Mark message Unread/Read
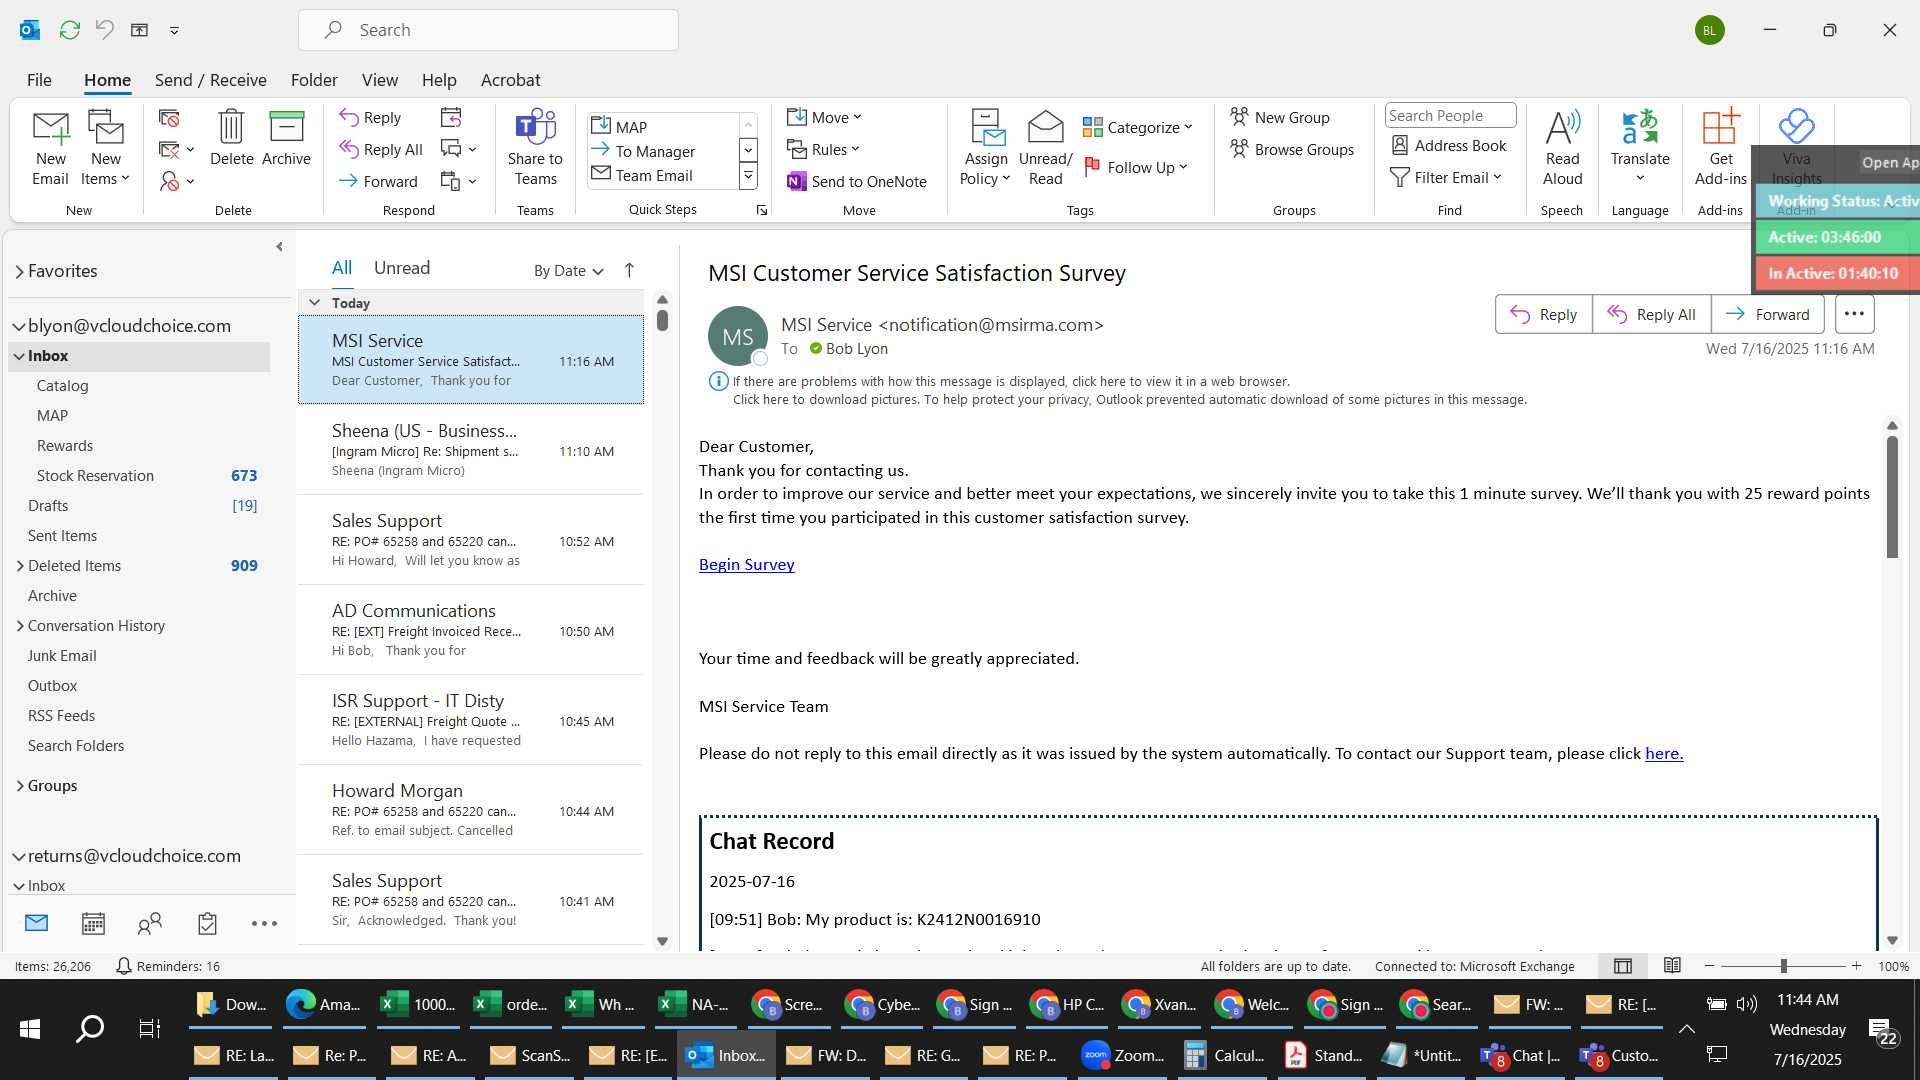The height and width of the screenshot is (1080, 1920). coord(1045,148)
